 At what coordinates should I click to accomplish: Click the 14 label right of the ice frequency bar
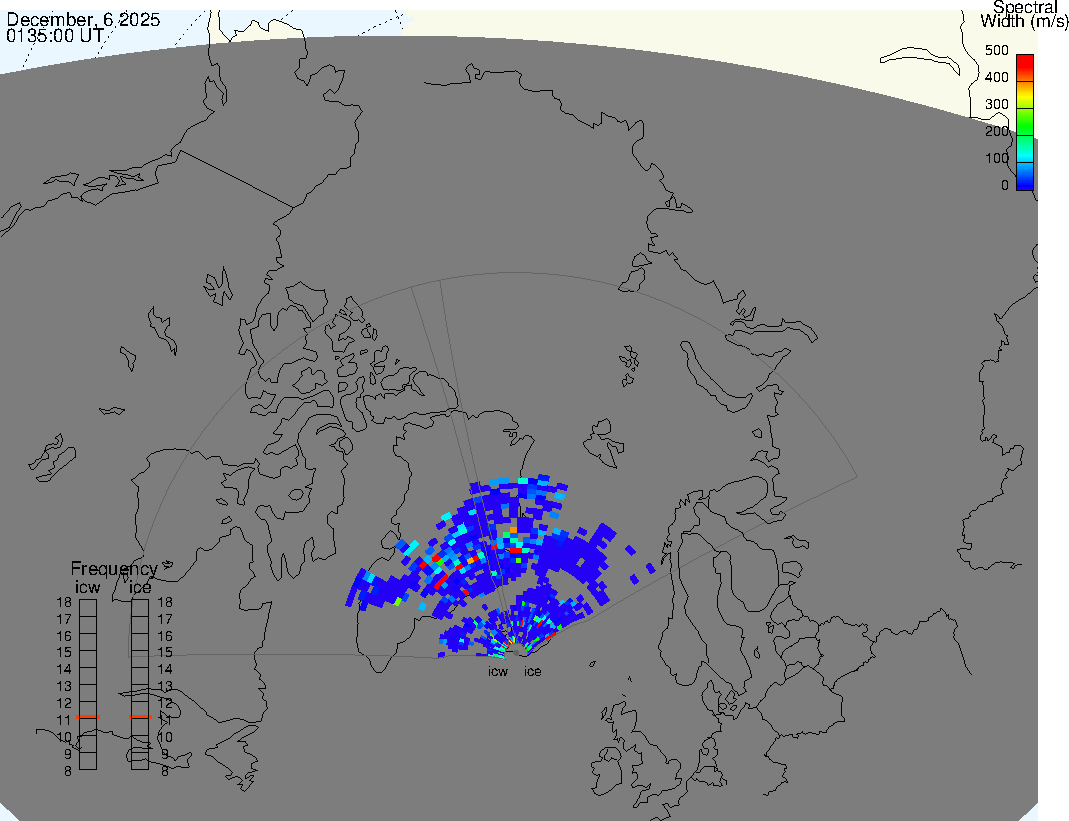click(165, 669)
